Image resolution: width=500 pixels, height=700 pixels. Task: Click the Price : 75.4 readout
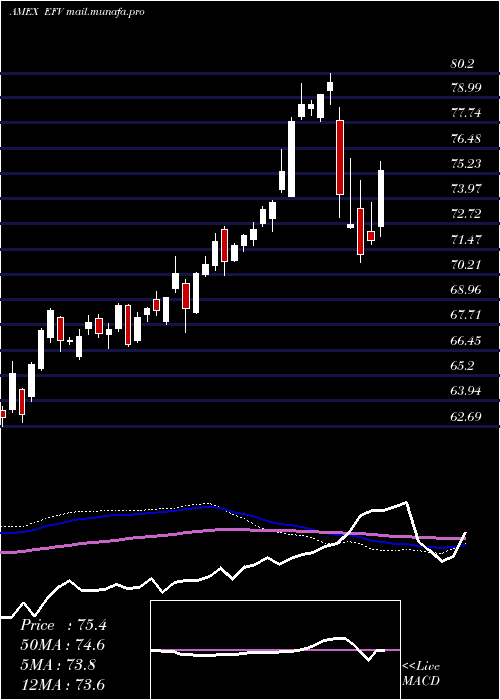tap(63, 625)
